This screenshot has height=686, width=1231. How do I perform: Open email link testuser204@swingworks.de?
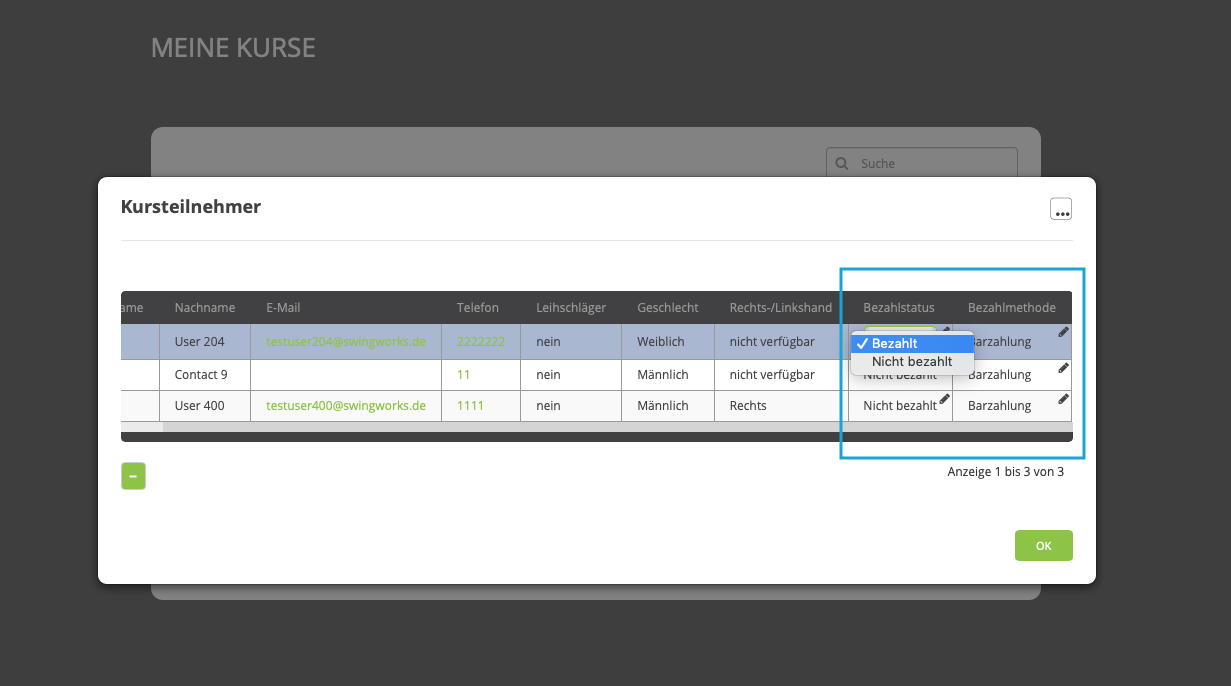pos(346,342)
